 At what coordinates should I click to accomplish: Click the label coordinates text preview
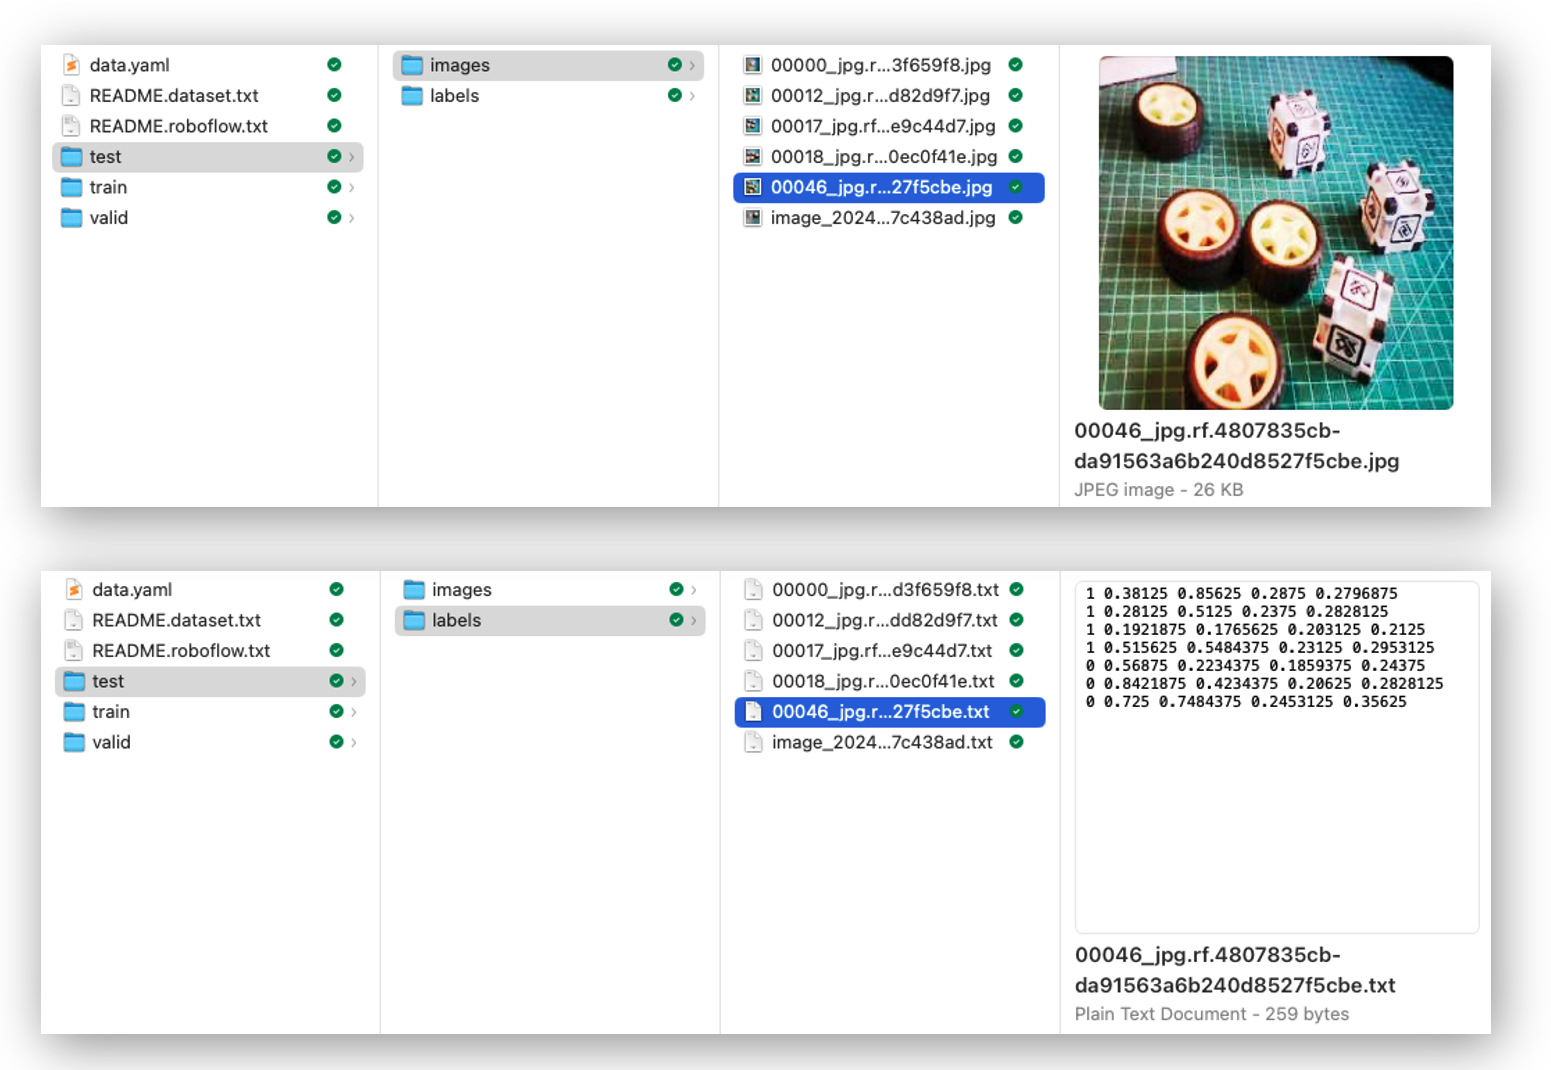point(1265,648)
